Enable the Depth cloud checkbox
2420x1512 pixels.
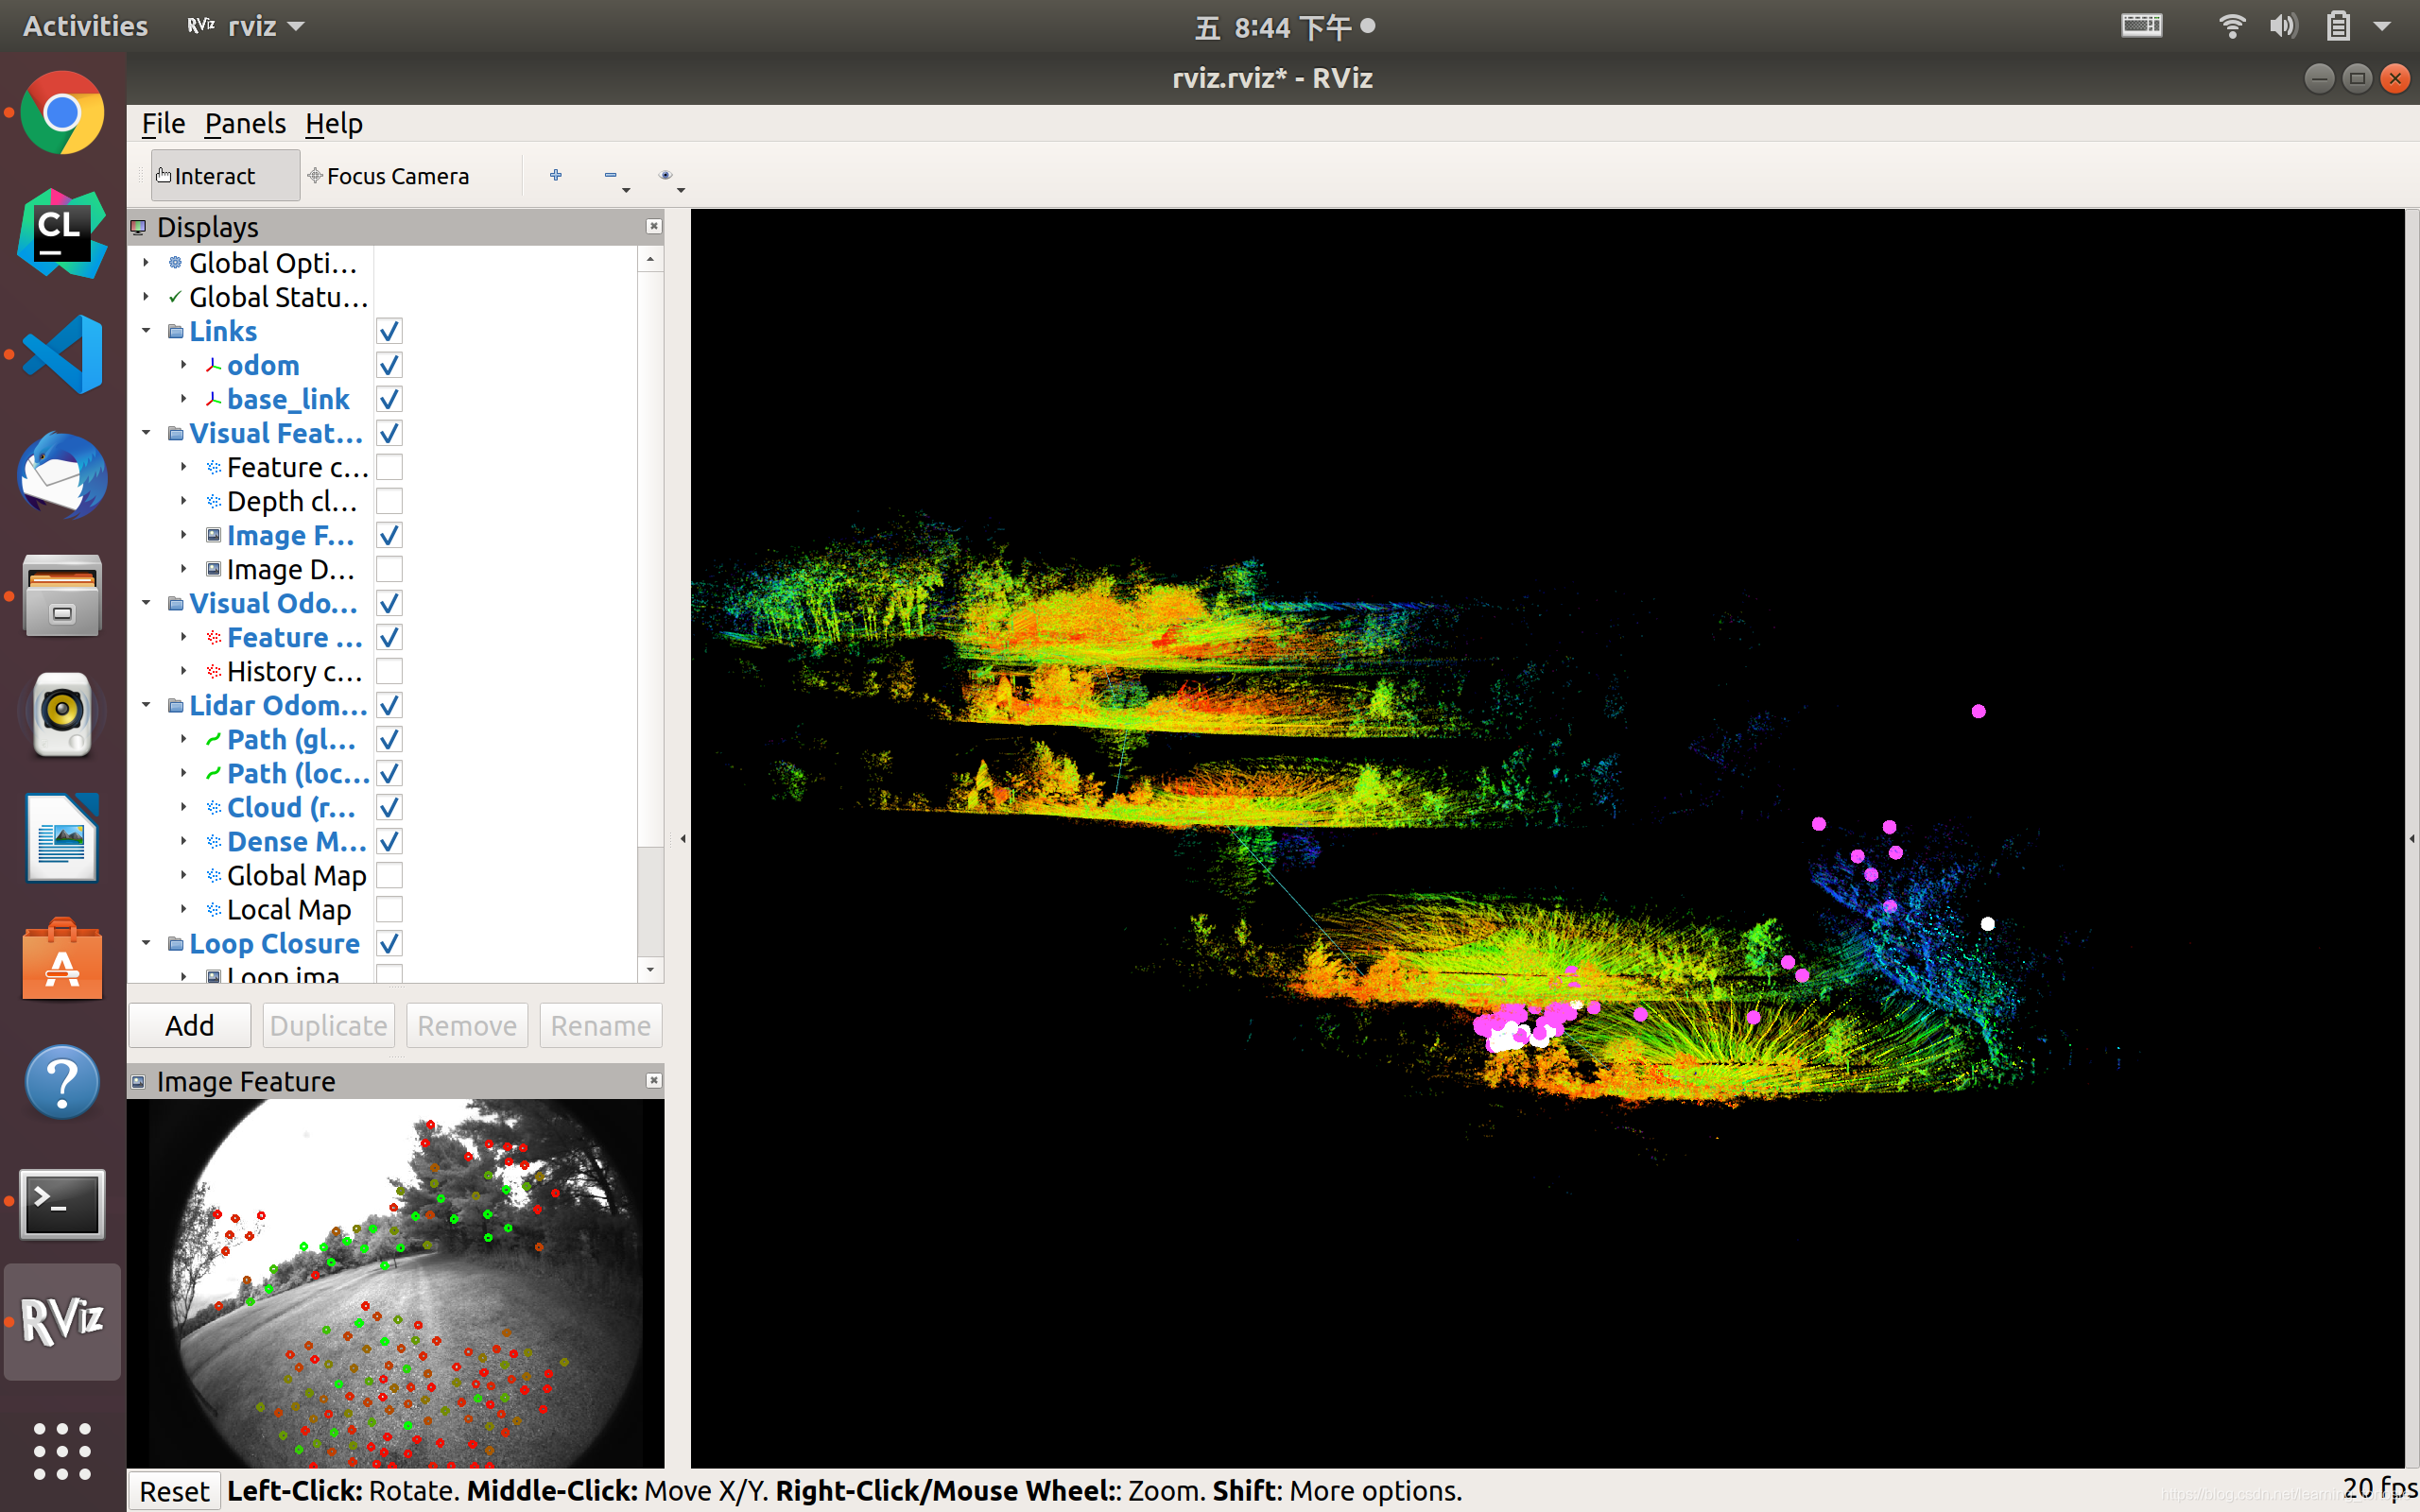coord(389,501)
